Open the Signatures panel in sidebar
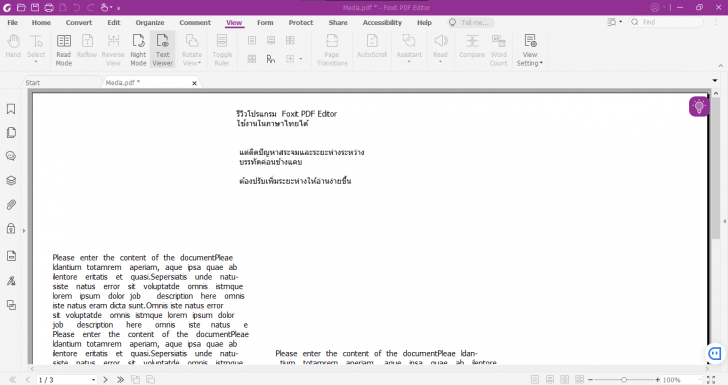The width and height of the screenshot is (728, 385). (11, 281)
